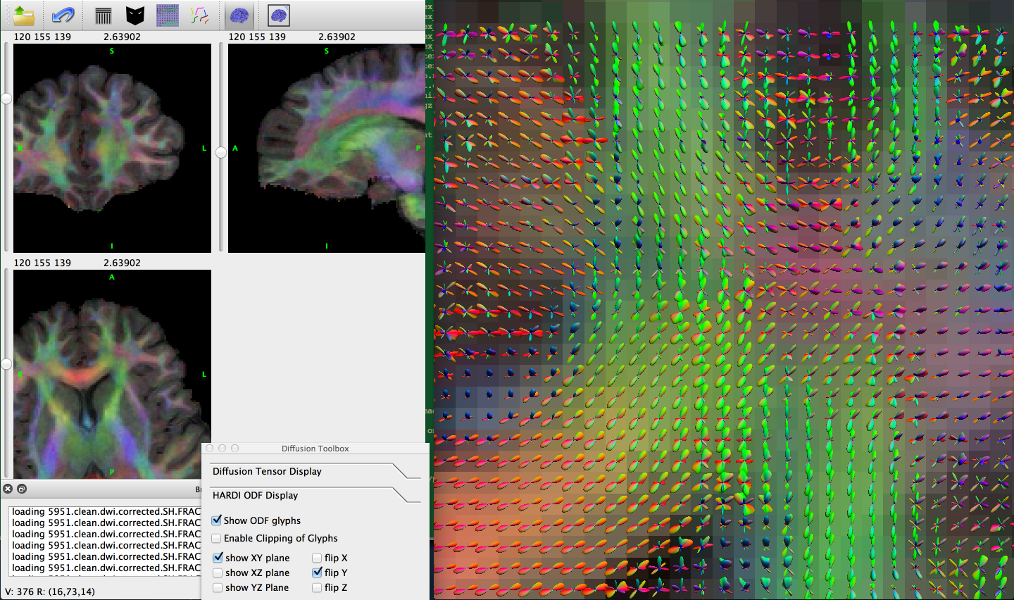The height and width of the screenshot is (600, 1014).
Task: Float the log dock panel
Action: coord(22,489)
